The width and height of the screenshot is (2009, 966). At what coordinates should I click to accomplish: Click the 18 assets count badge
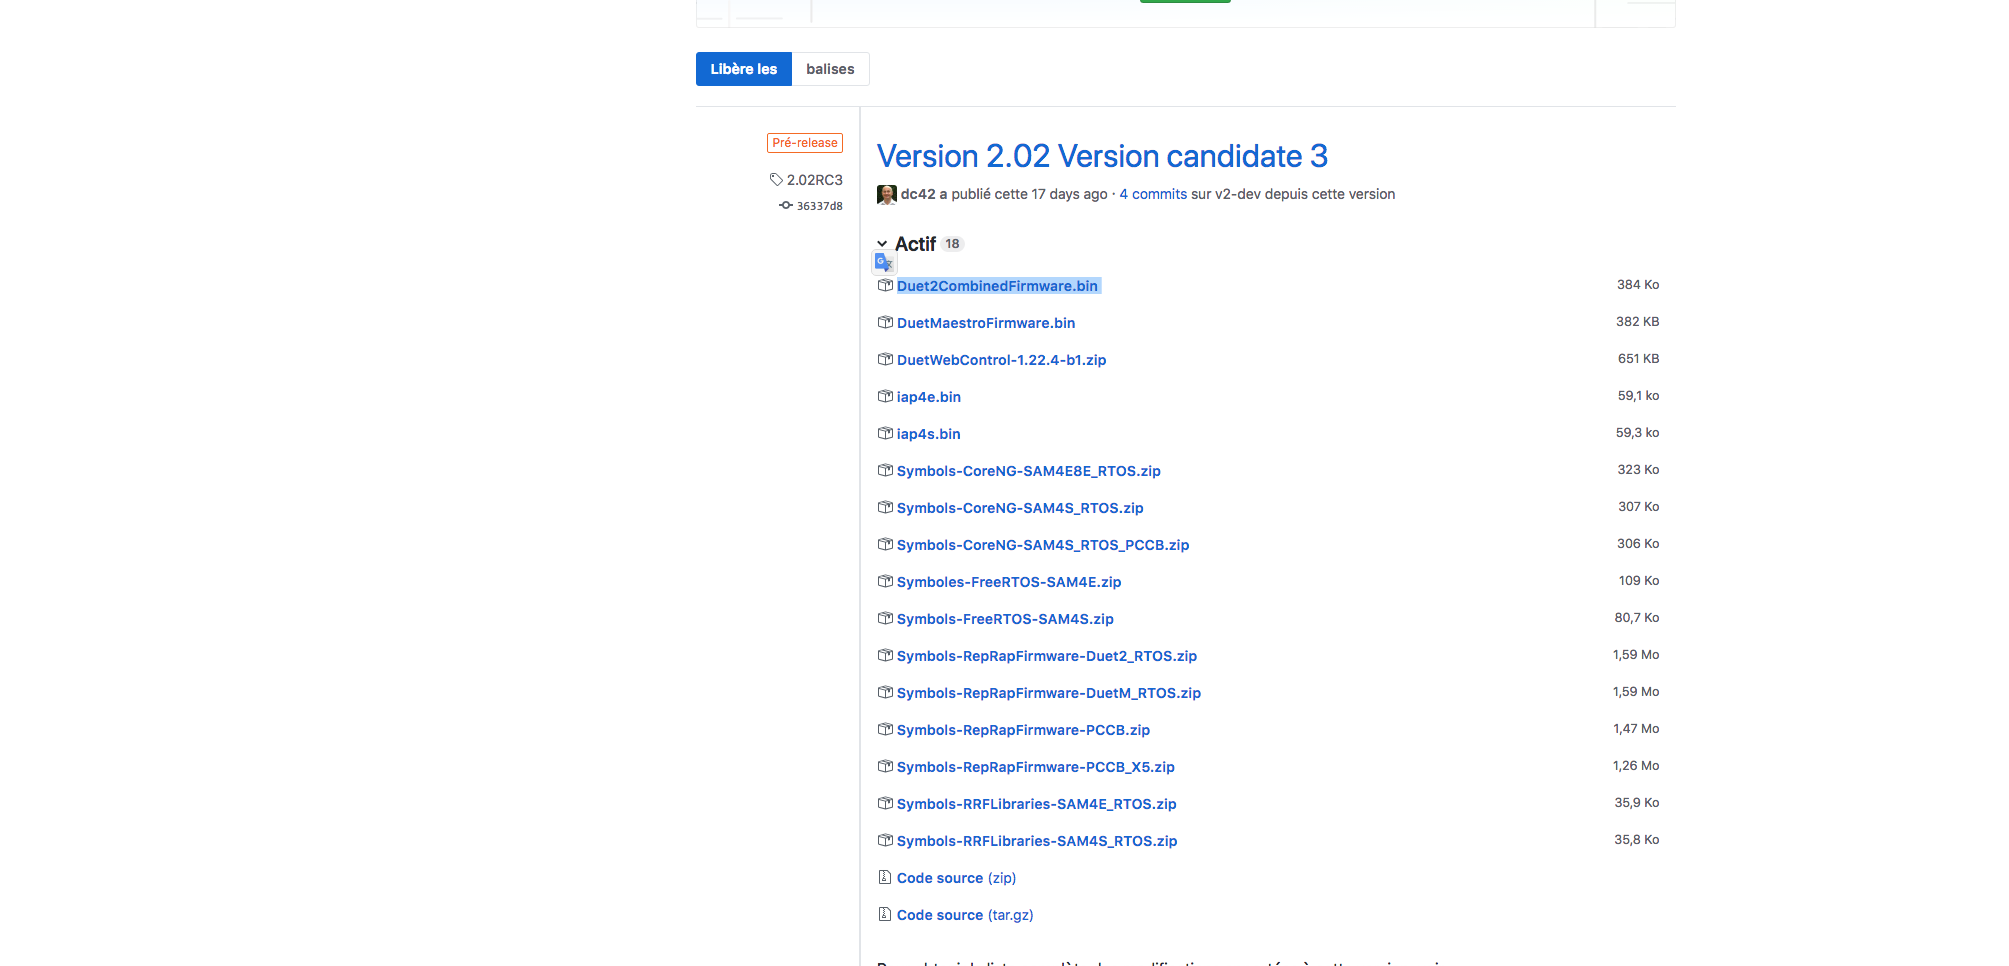(952, 244)
